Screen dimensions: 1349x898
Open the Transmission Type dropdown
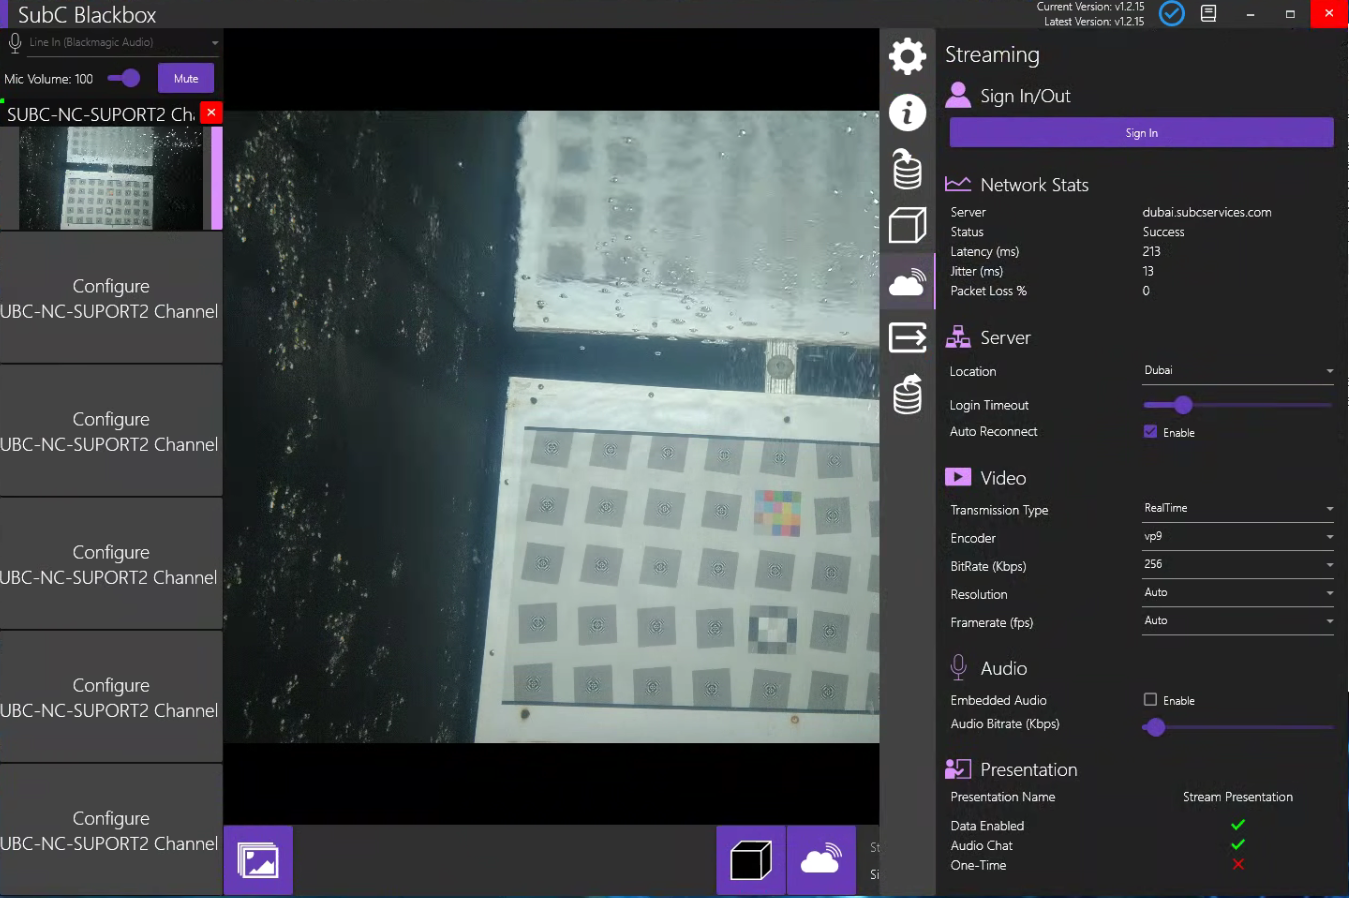1237,509
